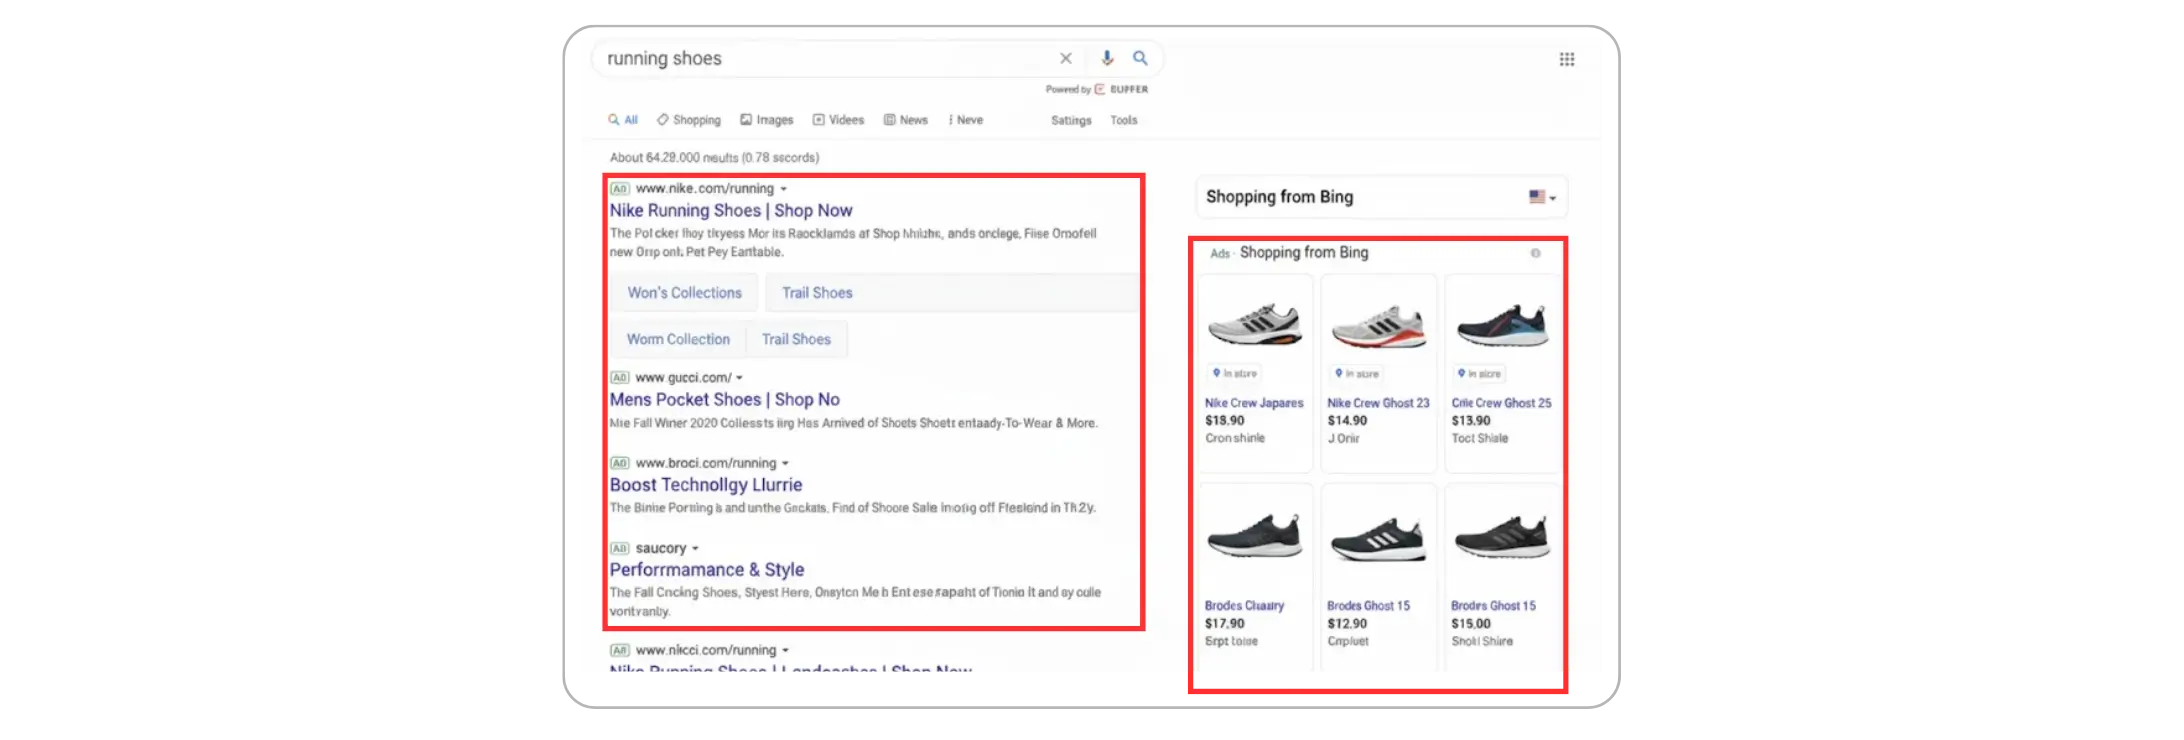This screenshot has height=740, width=2184.
Task: Open the More menu next to News
Action: (966, 120)
